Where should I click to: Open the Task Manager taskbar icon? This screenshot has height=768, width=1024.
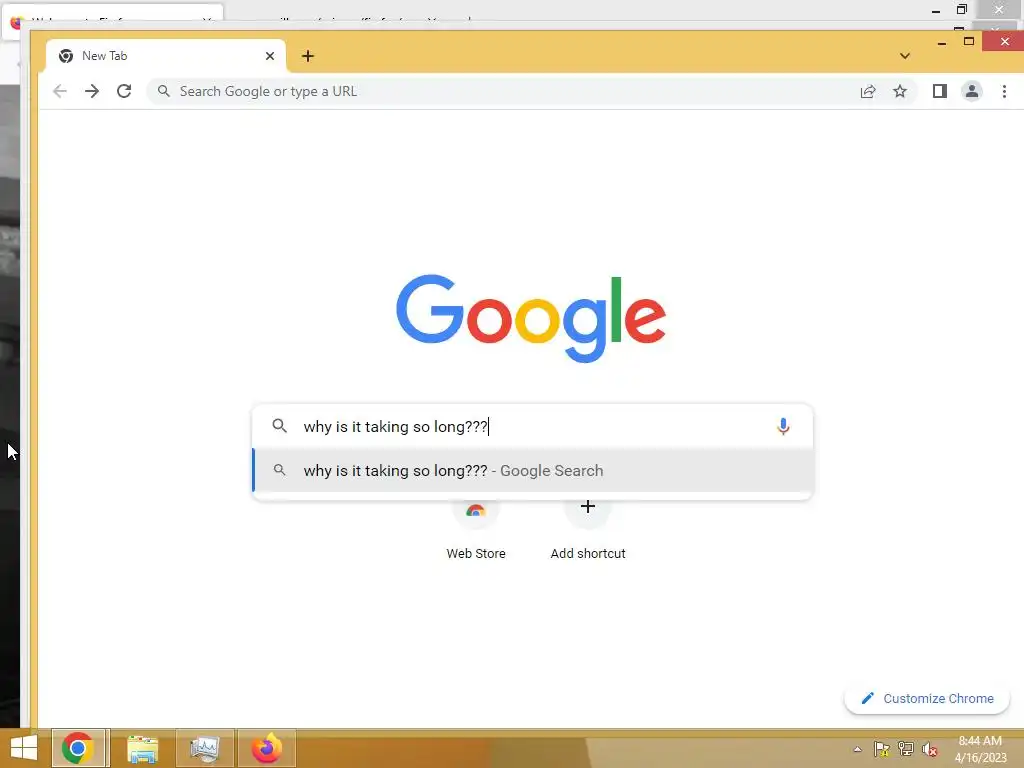coord(204,748)
